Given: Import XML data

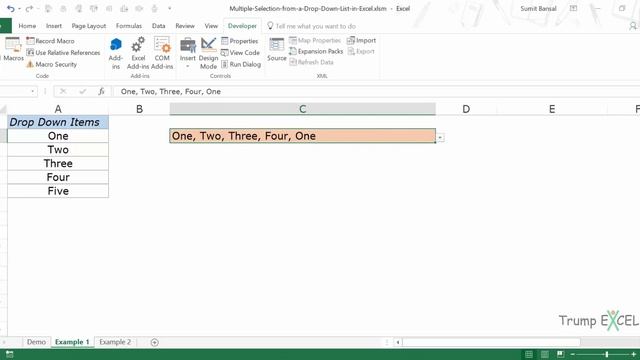Looking at the screenshot, I should [361, 40].
